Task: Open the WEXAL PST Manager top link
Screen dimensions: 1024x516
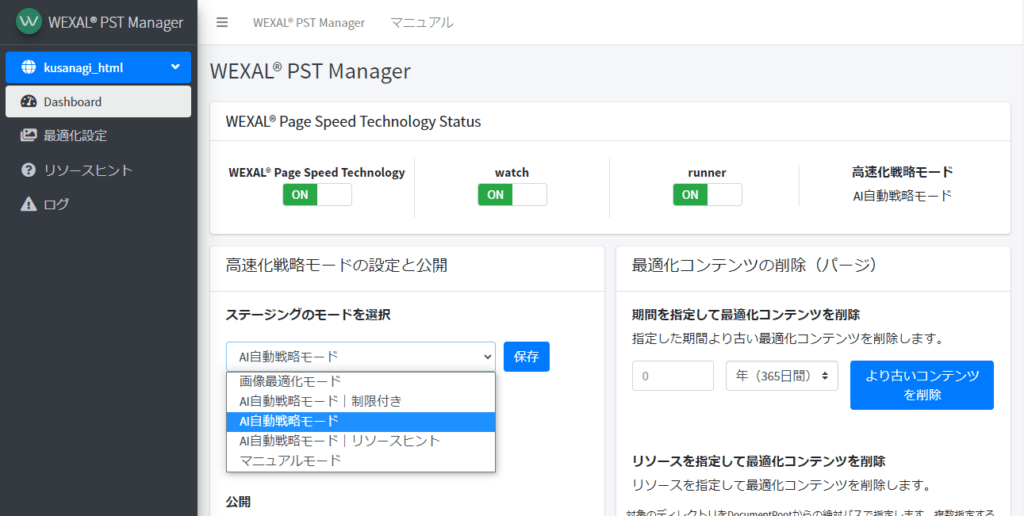Action: click(309, 22)
